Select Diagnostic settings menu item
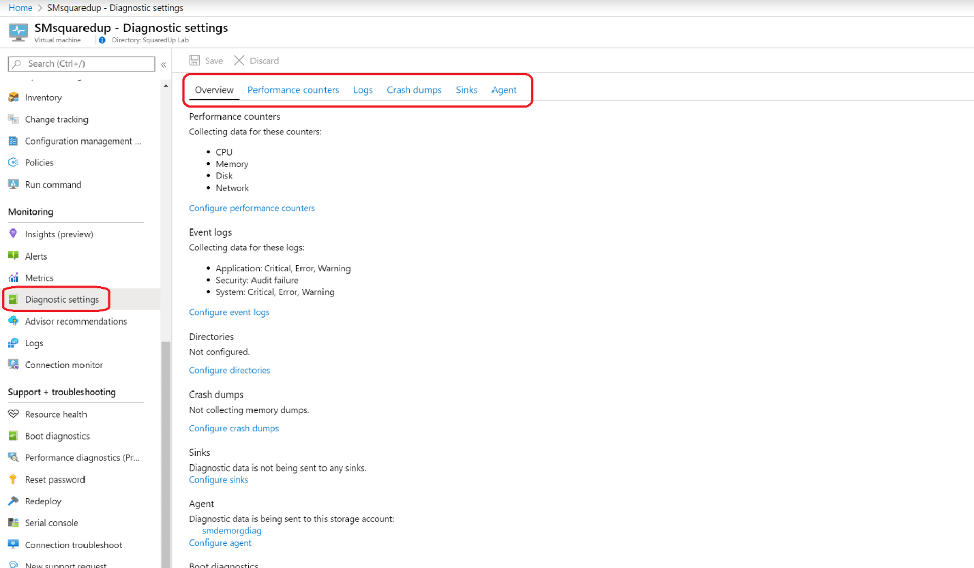 click(x=61, y=300)
